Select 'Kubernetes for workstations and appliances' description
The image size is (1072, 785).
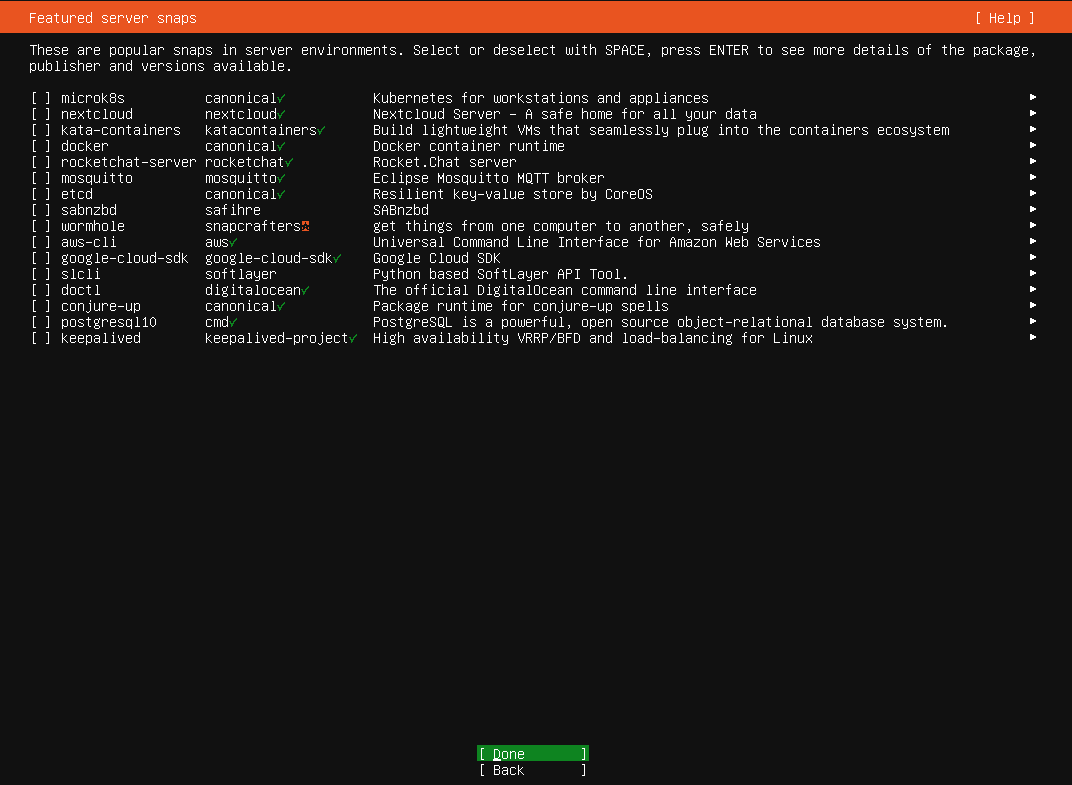coord(541,98)
